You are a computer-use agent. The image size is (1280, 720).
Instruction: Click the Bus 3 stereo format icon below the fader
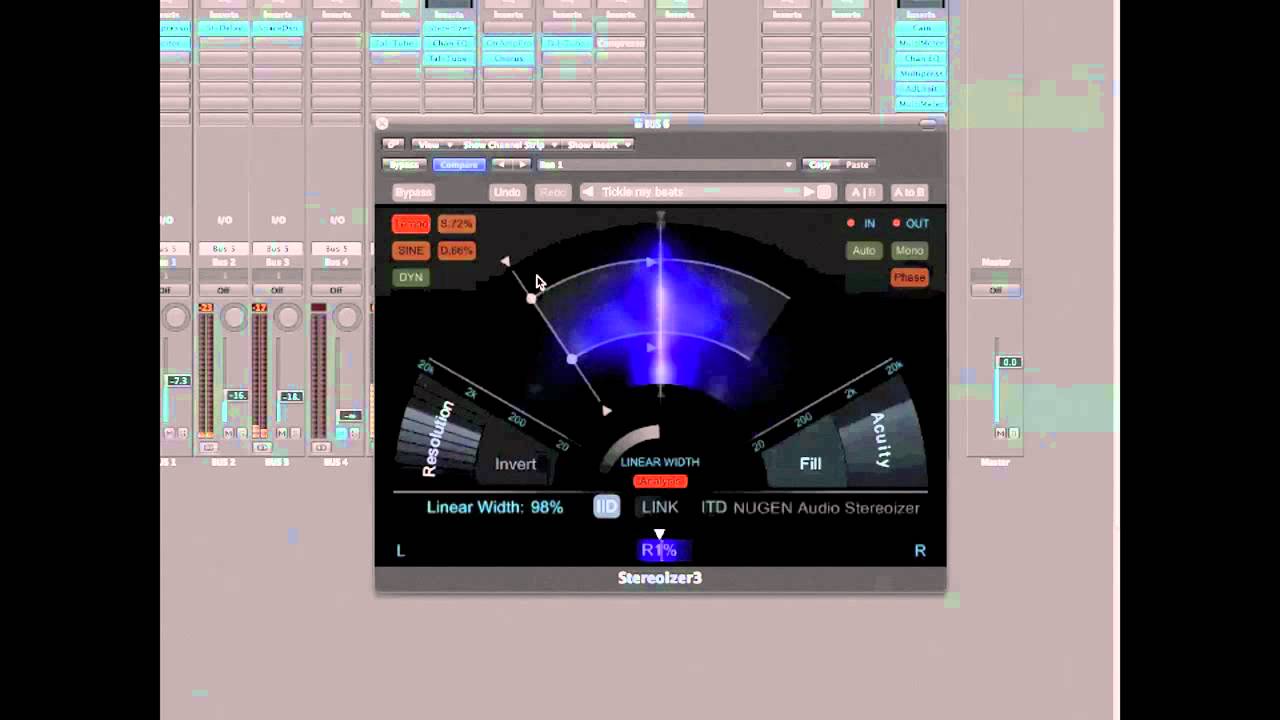click(x=262, y=447)
